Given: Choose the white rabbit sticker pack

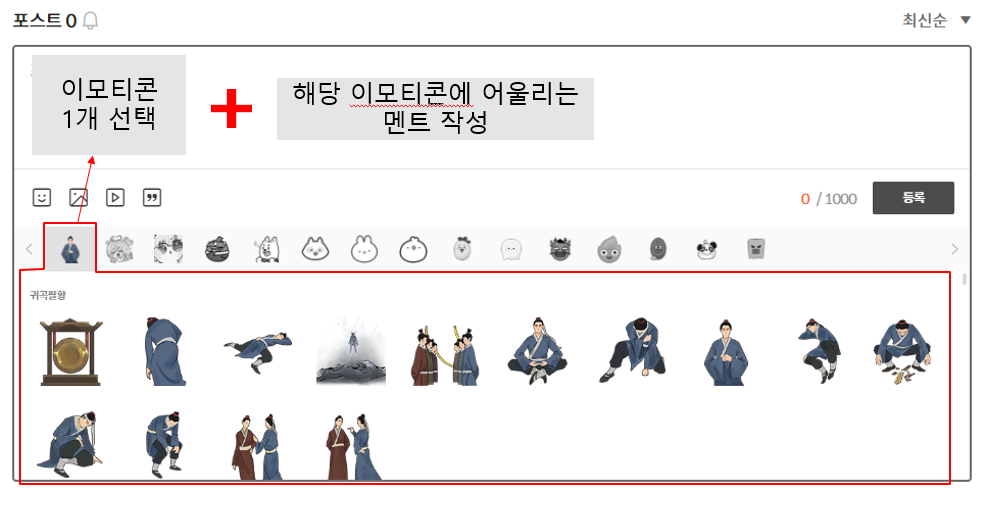Looking at the screenshot, I should point(365,249).
